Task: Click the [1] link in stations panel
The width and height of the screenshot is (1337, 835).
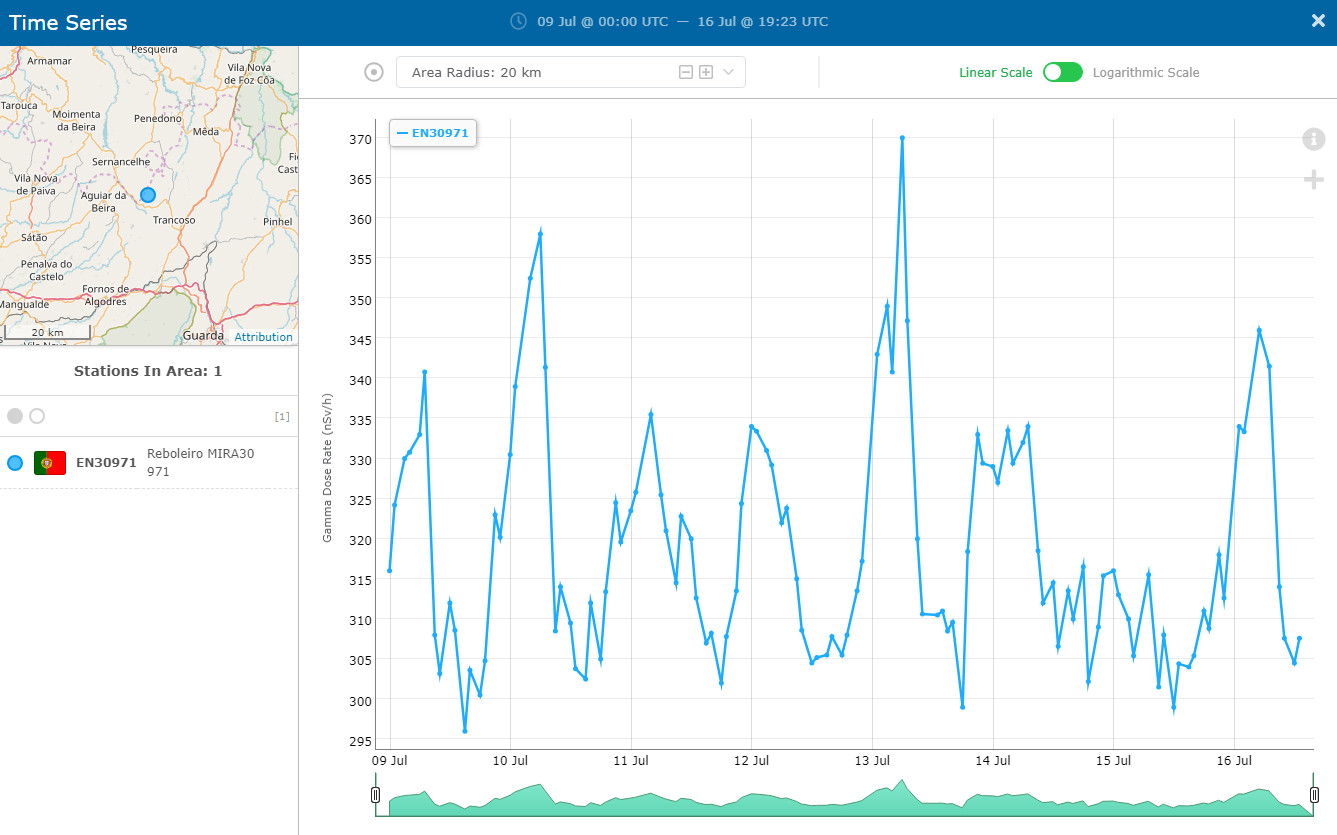Action: [x=282, y=416]
